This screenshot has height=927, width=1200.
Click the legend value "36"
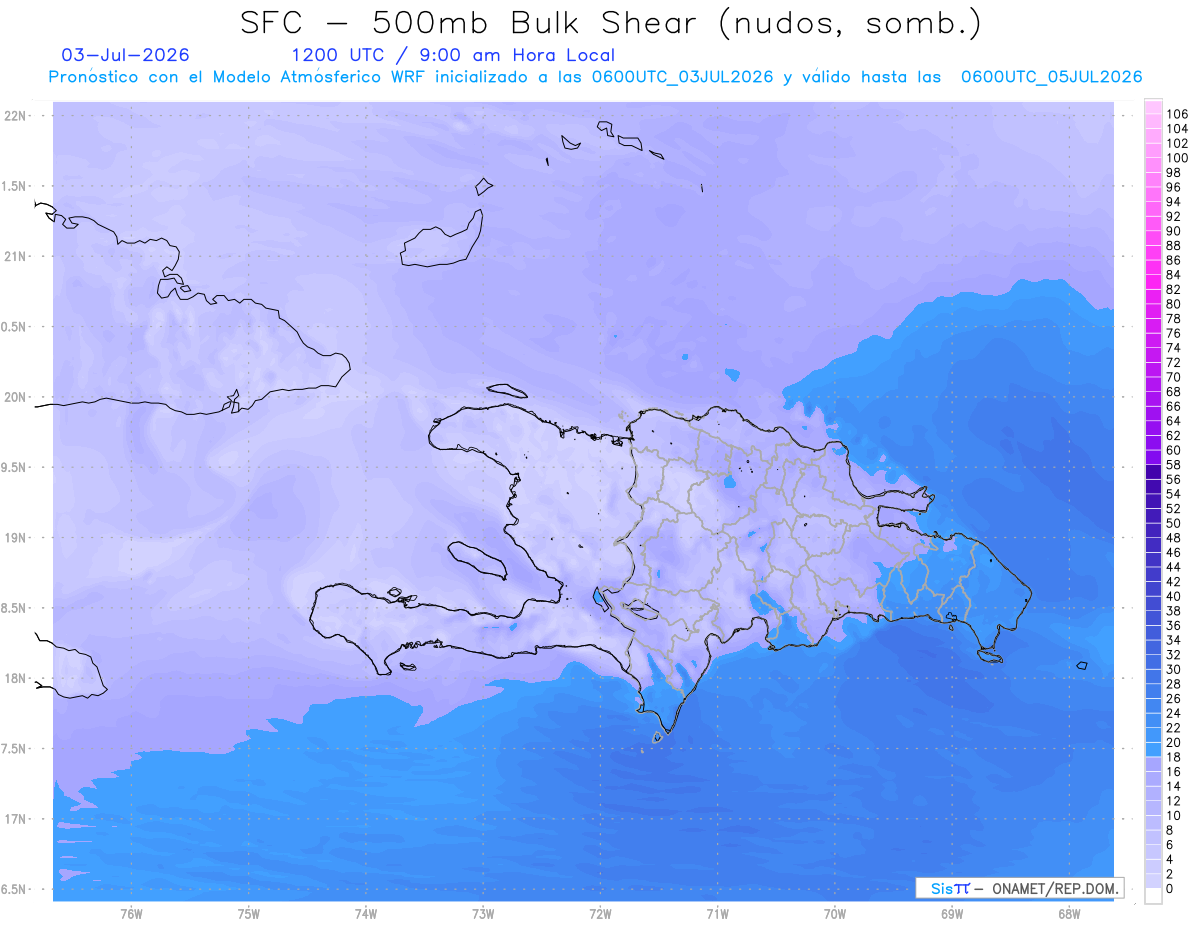click(x=1174, y=626)
